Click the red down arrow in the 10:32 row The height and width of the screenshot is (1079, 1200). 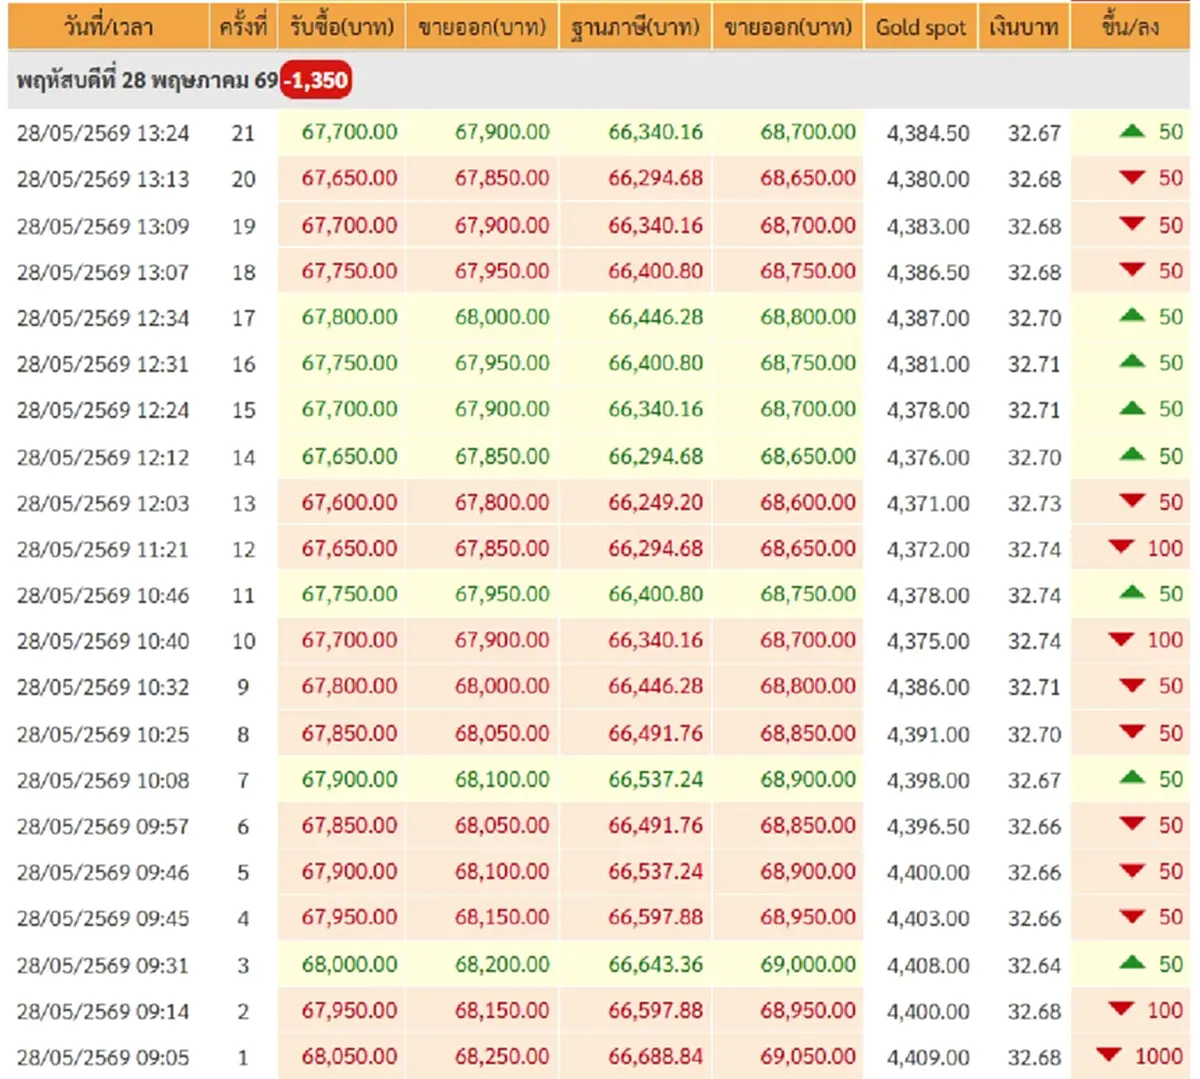click(1132, 685)
